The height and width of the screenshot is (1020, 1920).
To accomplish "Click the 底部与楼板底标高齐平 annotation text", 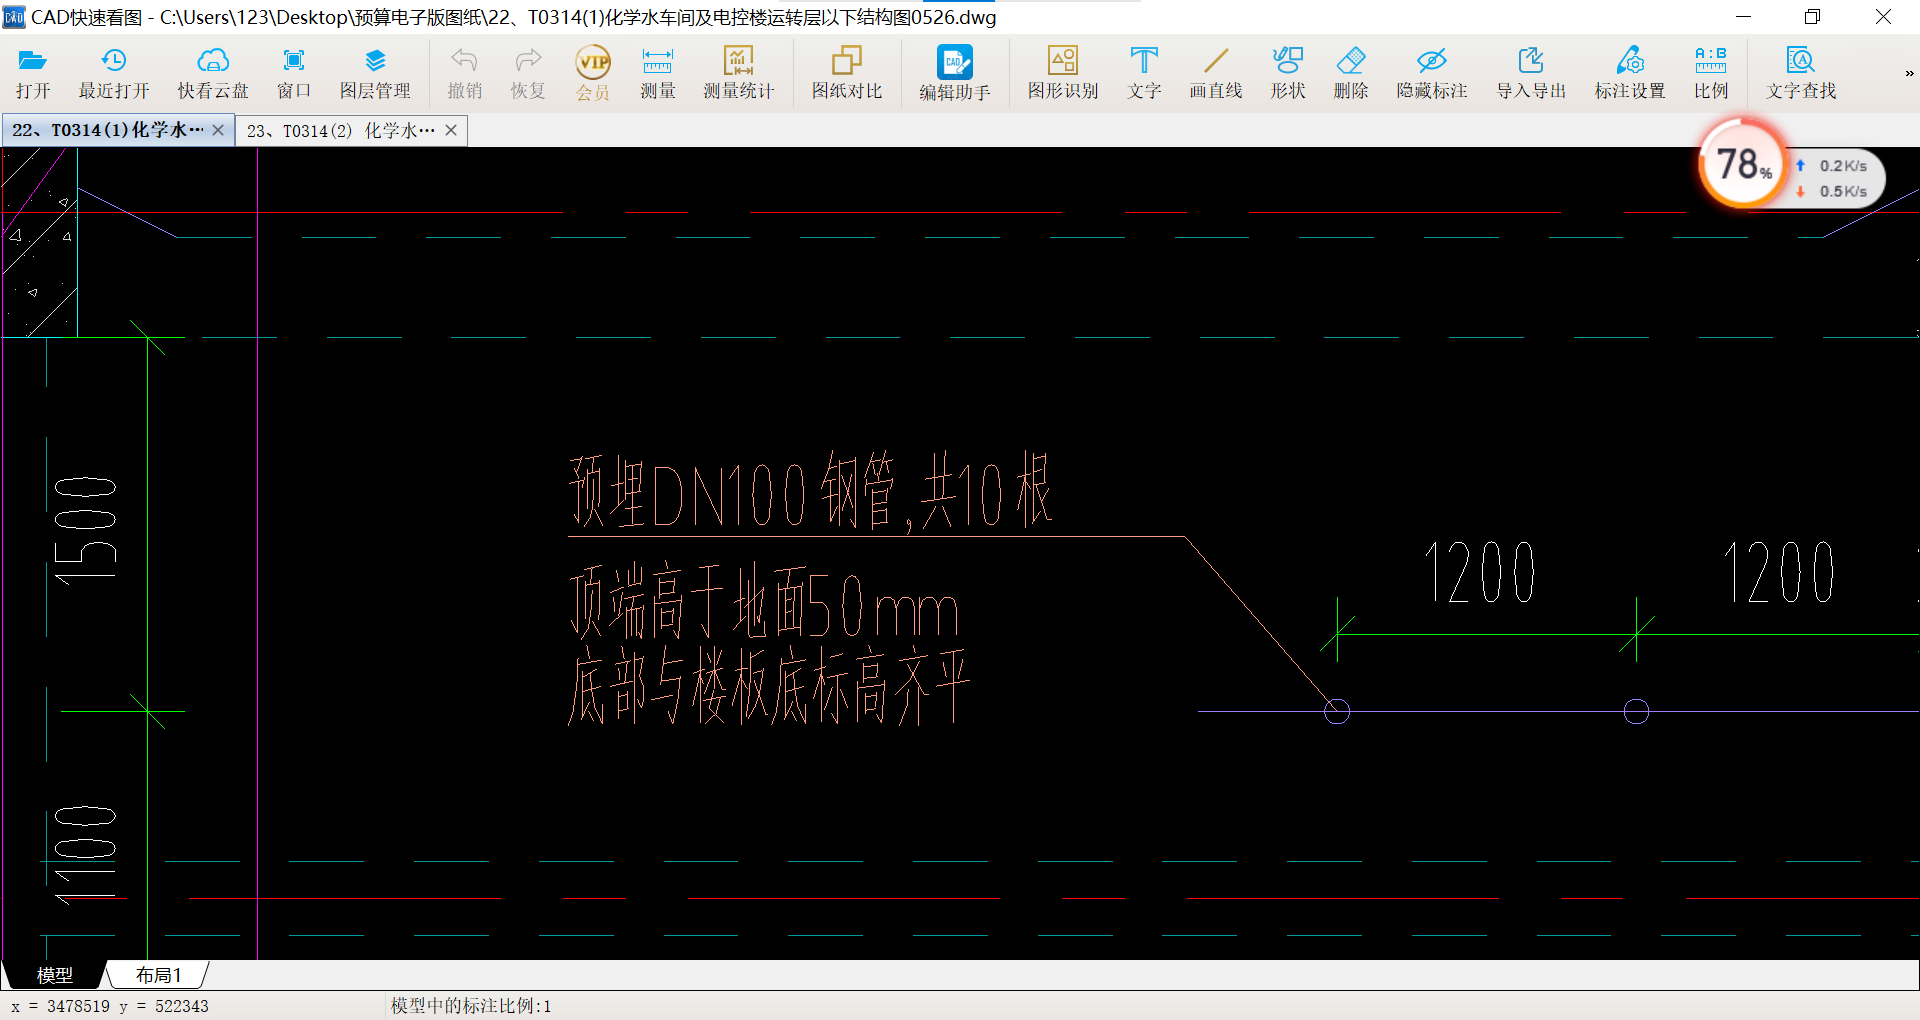I will pos(768,686).
